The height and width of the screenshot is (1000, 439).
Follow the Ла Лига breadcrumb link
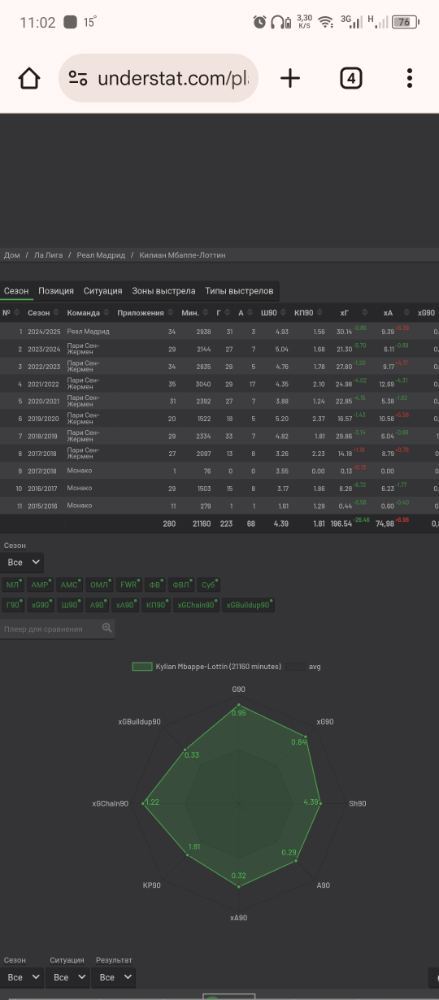pyautogui.click(x=48, y=255)
